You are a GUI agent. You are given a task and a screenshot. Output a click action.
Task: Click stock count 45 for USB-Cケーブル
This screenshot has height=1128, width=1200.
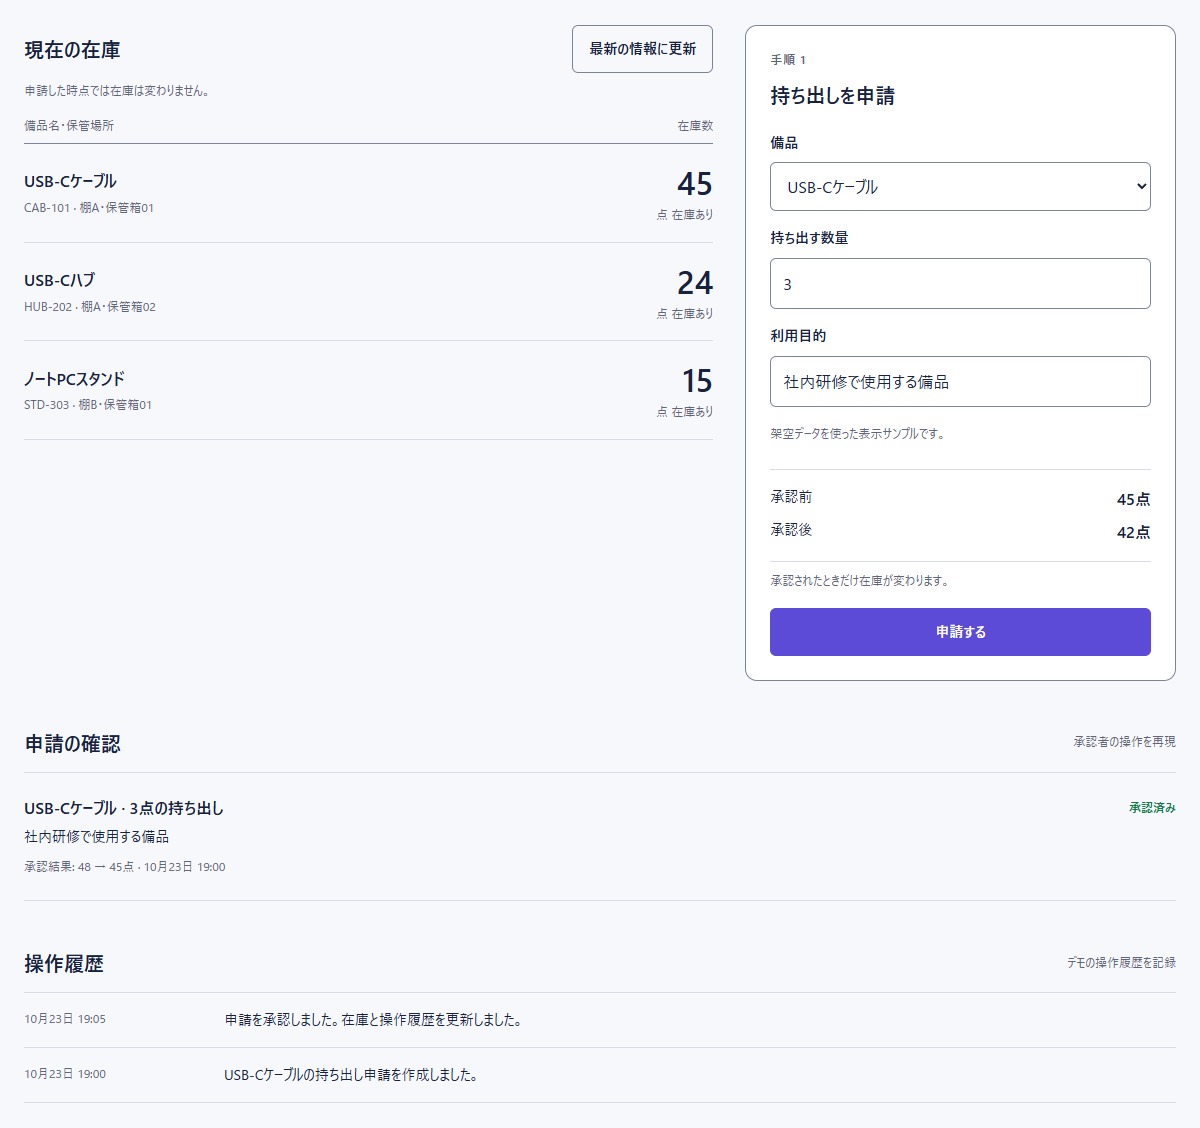click(x=695, y=184)
